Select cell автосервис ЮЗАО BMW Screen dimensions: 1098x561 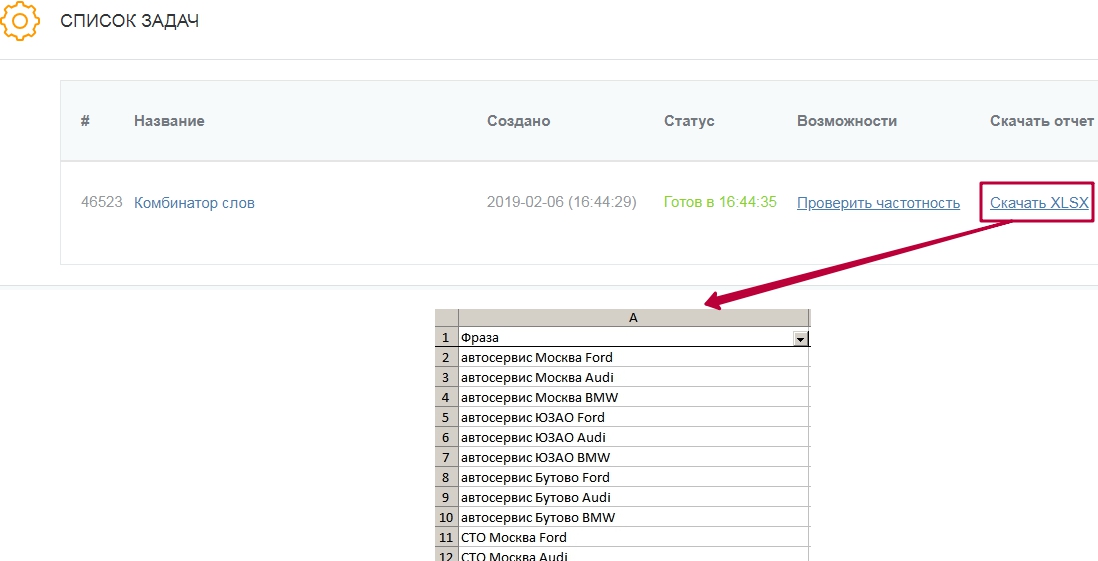[633, 457]
